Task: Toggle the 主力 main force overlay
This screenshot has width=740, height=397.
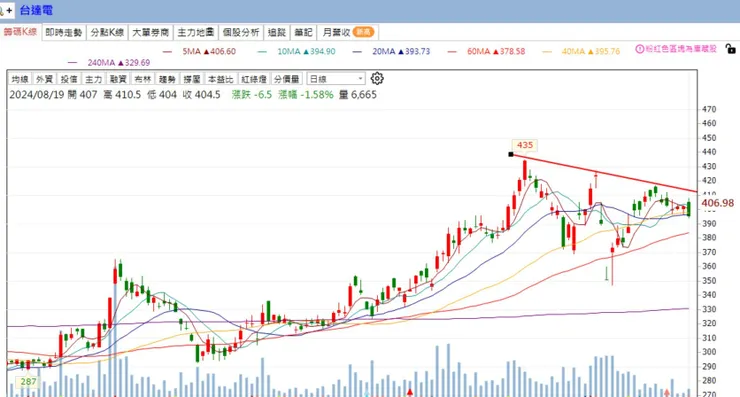Action: coord(93,79)
